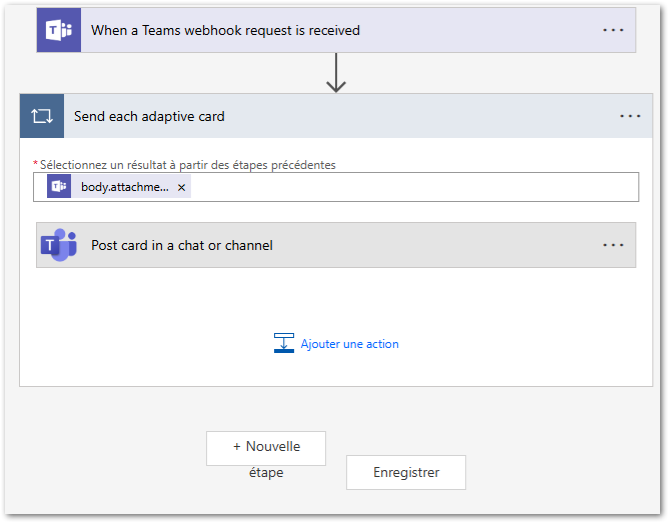669x523 pixels.
Task: Open the ellipsis menu for 'Send each adaptive card'
Action: tap(630, 116)
